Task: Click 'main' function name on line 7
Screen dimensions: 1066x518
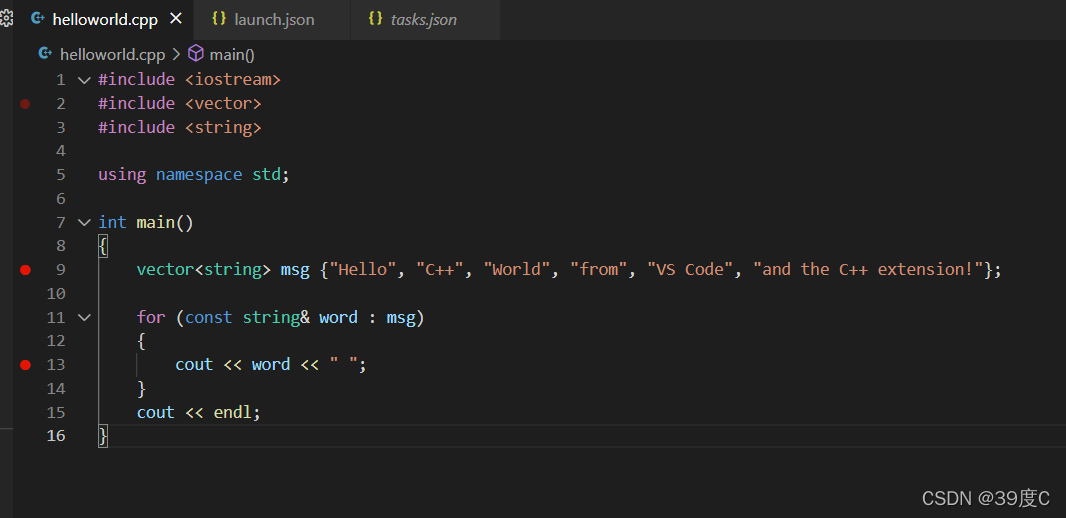Action: tap(156, 222)
